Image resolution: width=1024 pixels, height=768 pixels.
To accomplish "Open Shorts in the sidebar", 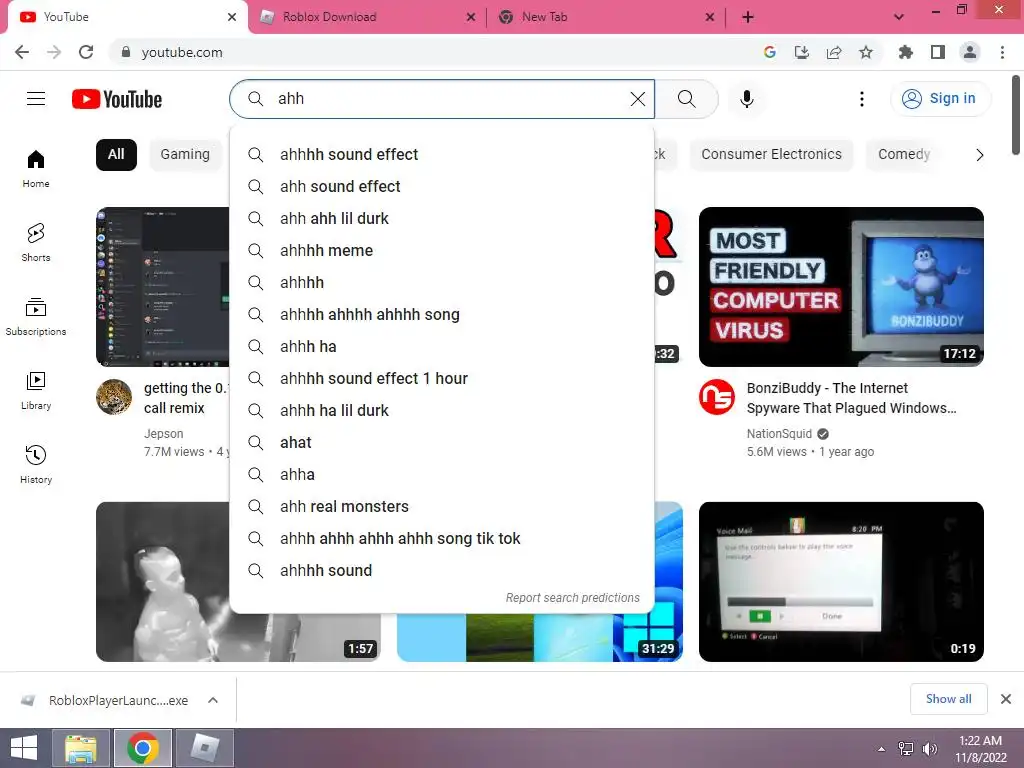I will coord(36,242).
